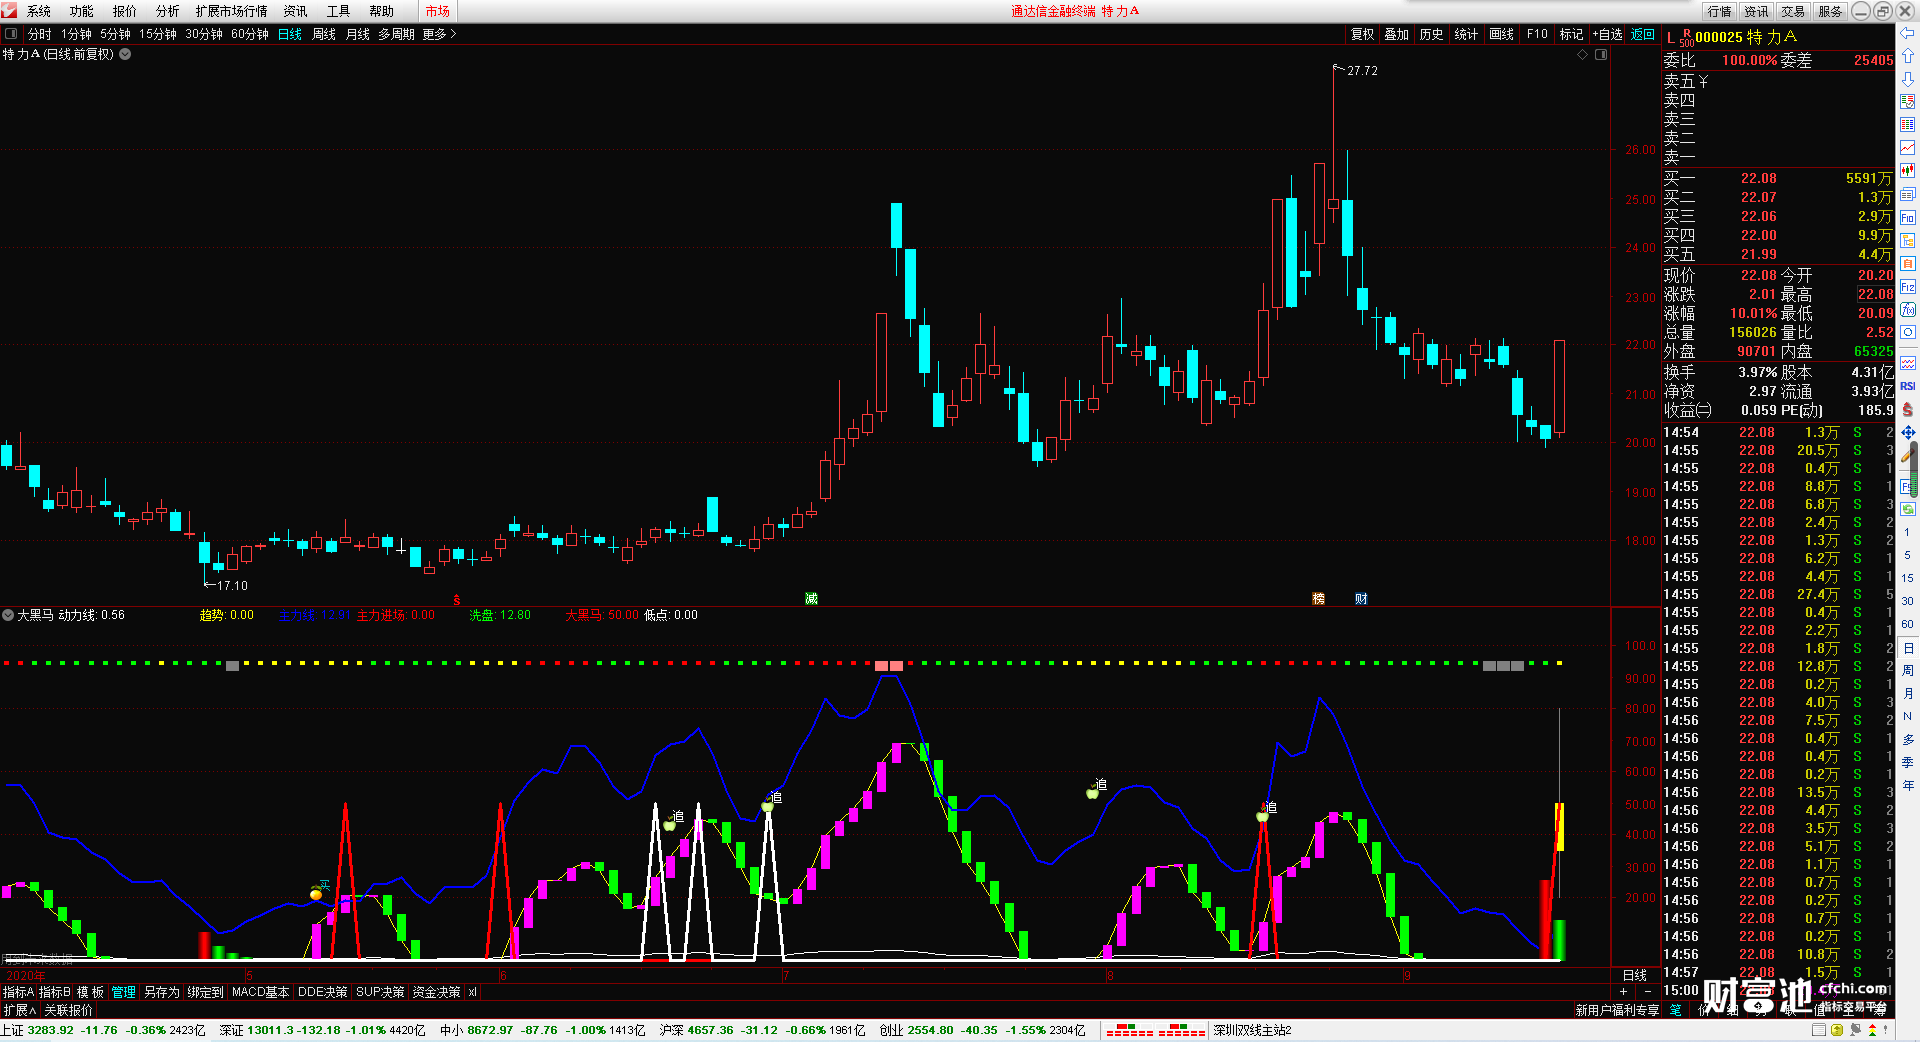Open the 标记 marker dropdown
Screen dimensions: 1920x1042
[x=1571, y=34]
